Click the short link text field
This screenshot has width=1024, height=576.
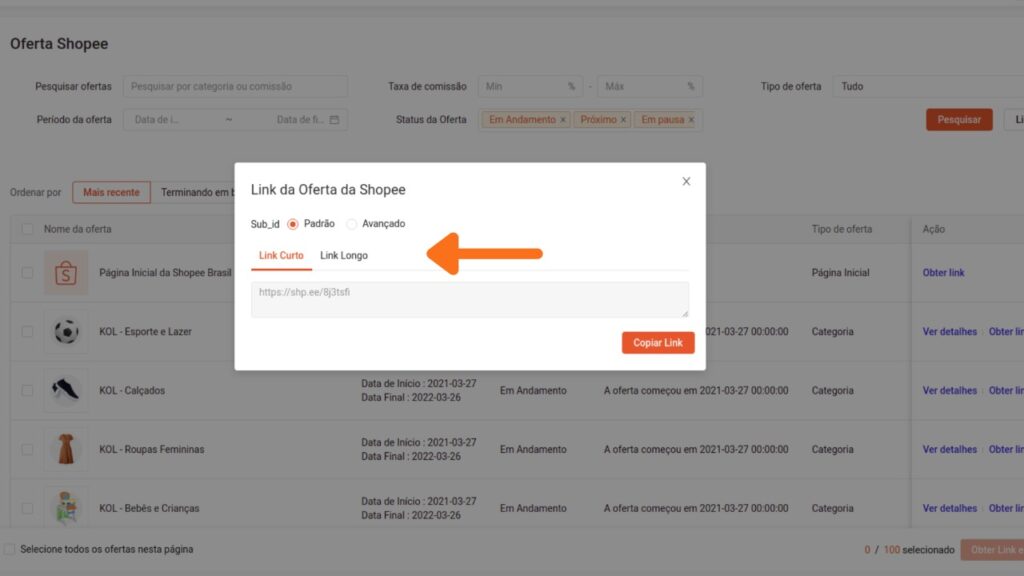(x=470, y=300)
